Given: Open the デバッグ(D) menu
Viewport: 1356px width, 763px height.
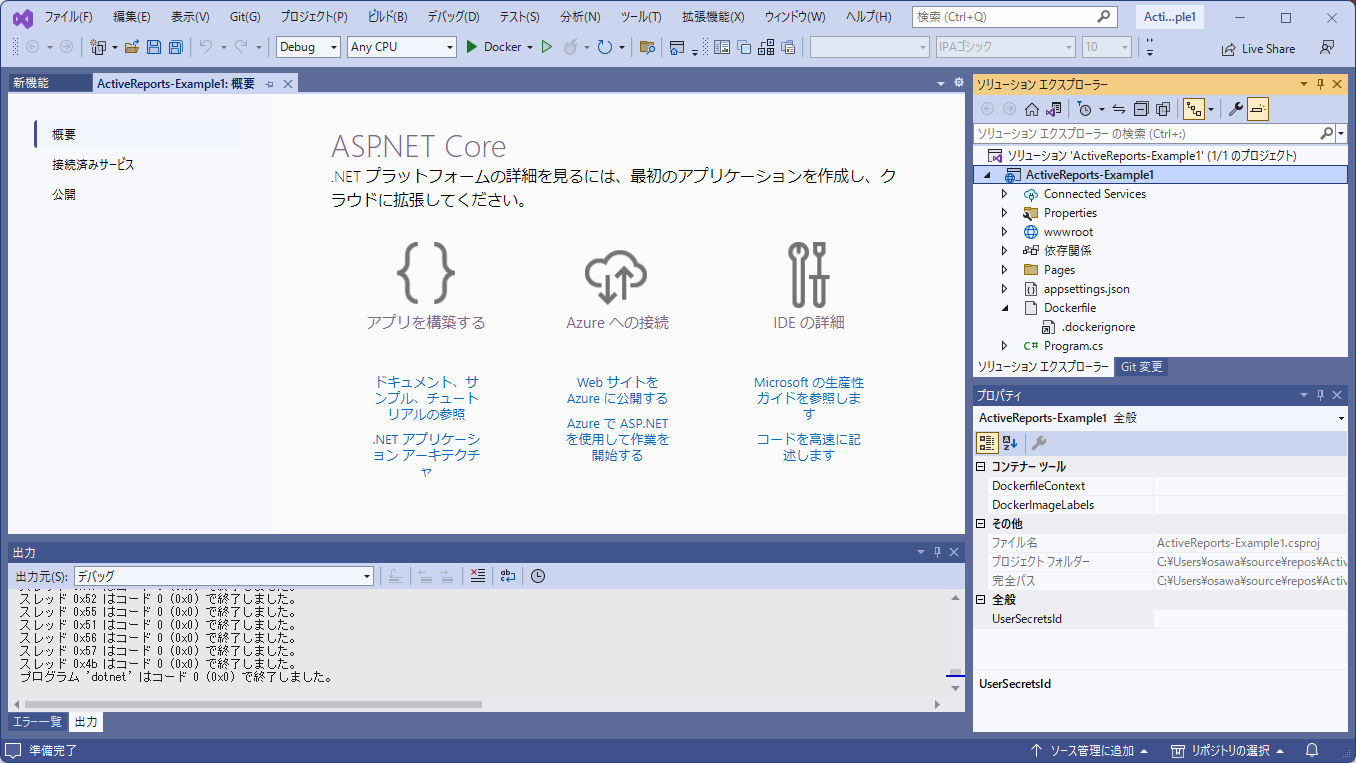Looking at the screenshot, I should (x=453, y=17).
